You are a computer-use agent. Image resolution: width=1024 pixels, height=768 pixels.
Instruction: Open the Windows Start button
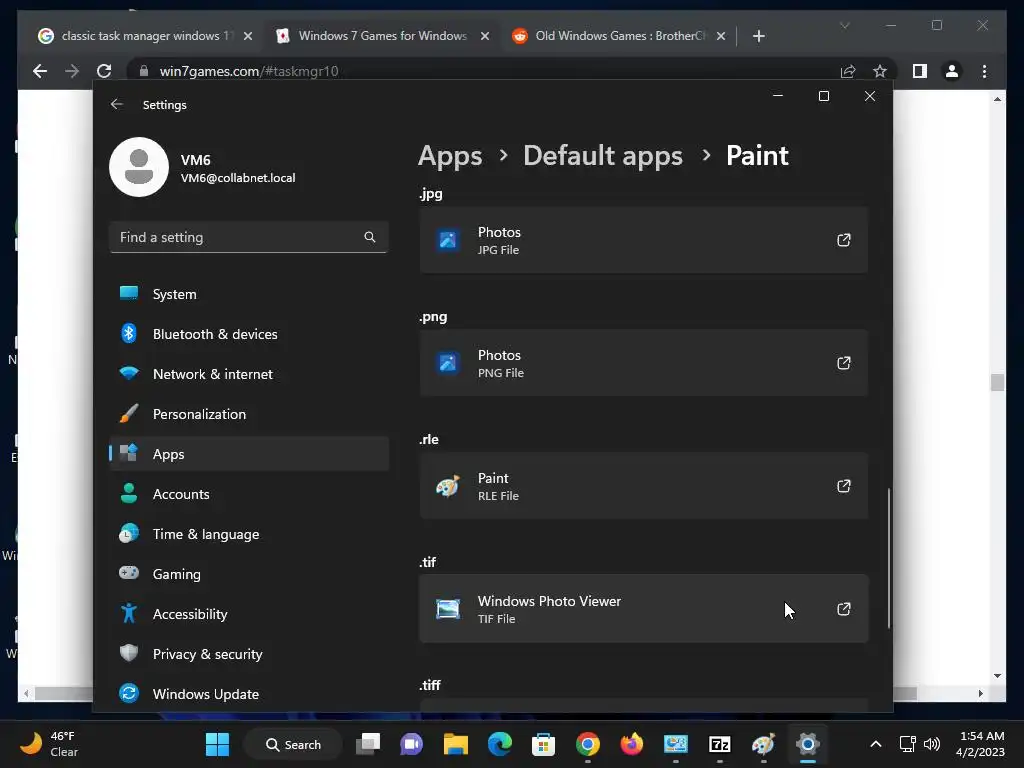[x=217, y=744]
